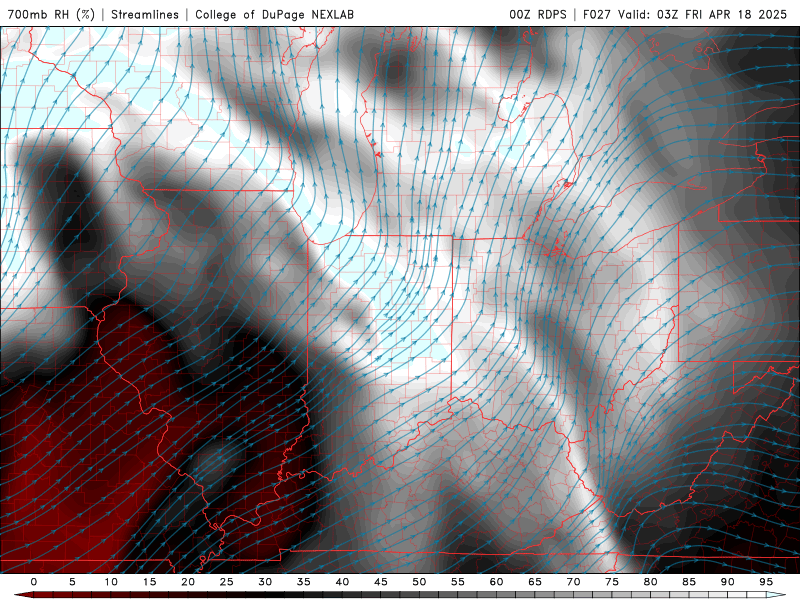The height and width of the screenshot is (600, 800).
Task: Click the "College of DuPage NEXLAB" text
Action: (x=274, y=14)
